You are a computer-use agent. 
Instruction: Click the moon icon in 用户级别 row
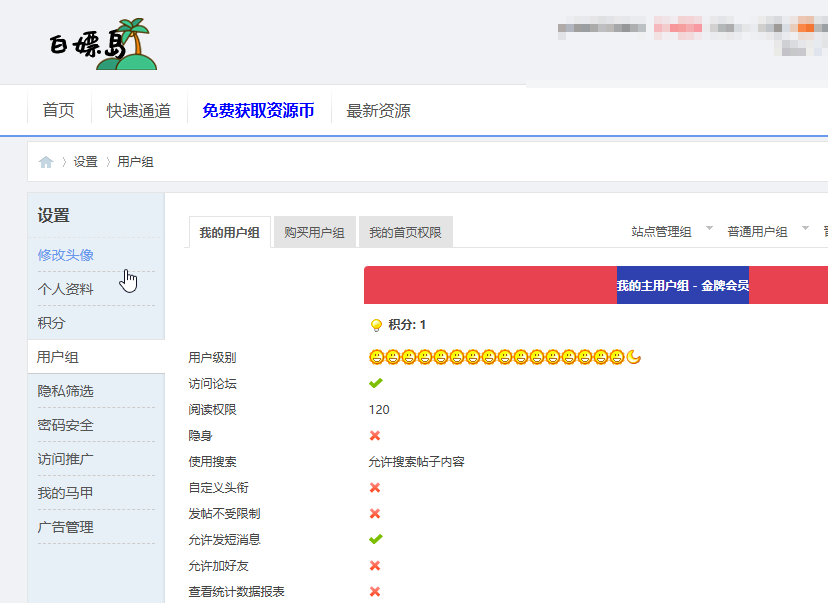(634, 357)
